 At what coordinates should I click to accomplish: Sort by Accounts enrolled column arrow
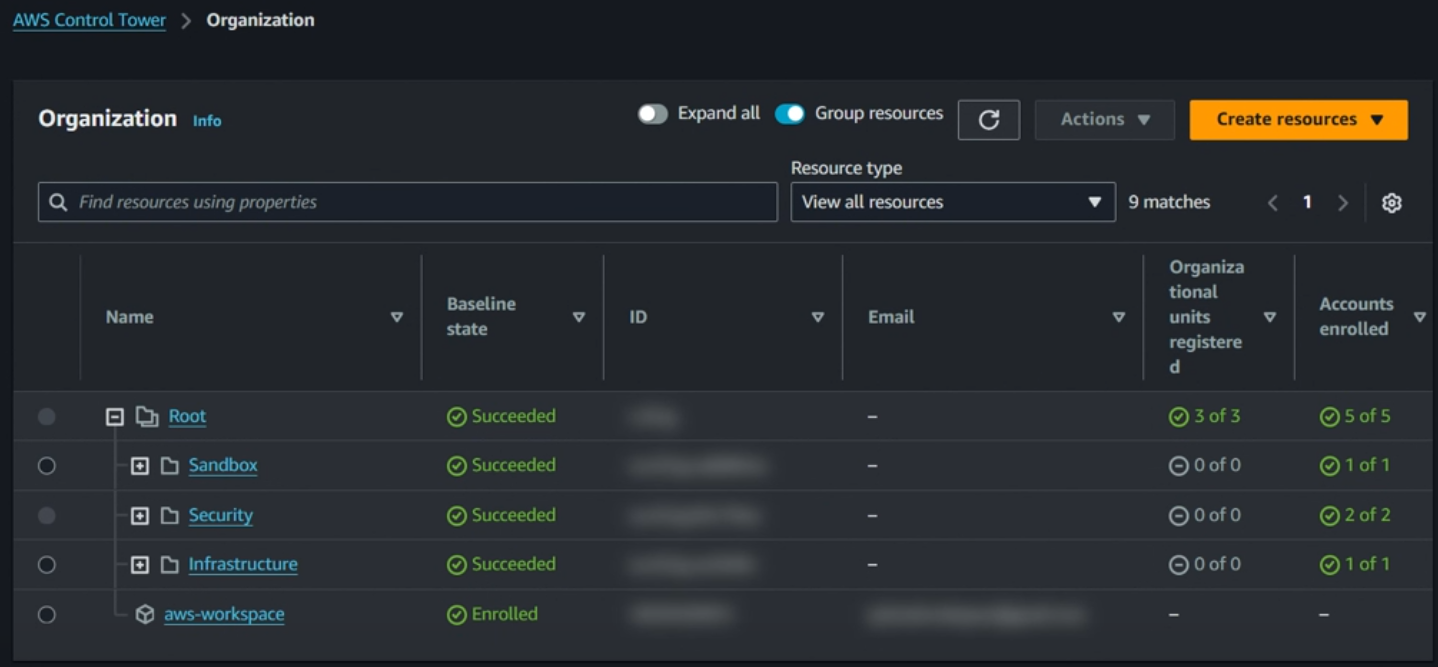[x=1420, y=317]
